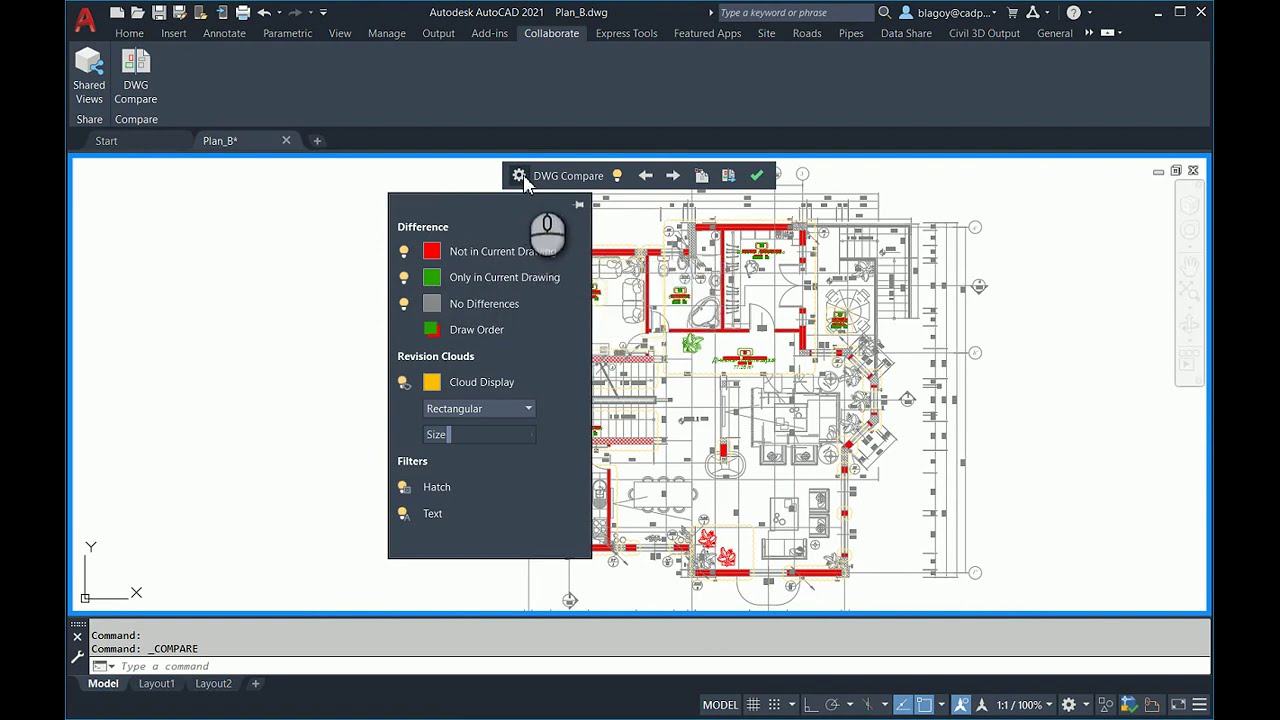Image resolution: width=1280 pixels, height=720 pixels.
Task: Toggle Not in Current Drawing visibility bulb
Action: coord(404,252)
